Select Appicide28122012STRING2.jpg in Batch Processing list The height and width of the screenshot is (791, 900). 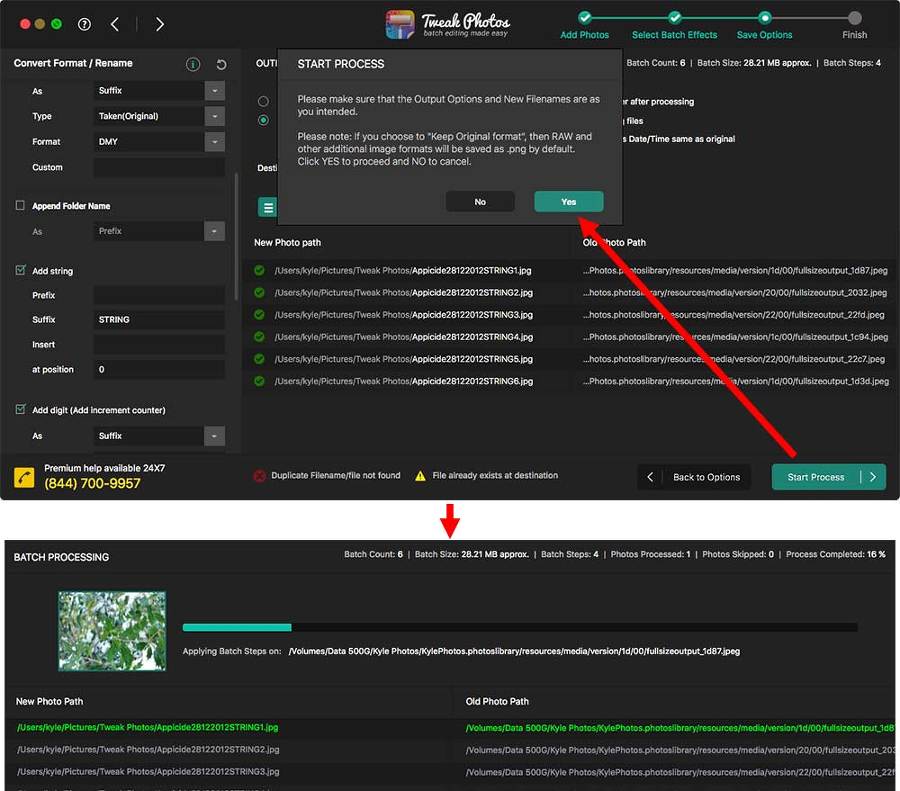click(x=148, y=750)
